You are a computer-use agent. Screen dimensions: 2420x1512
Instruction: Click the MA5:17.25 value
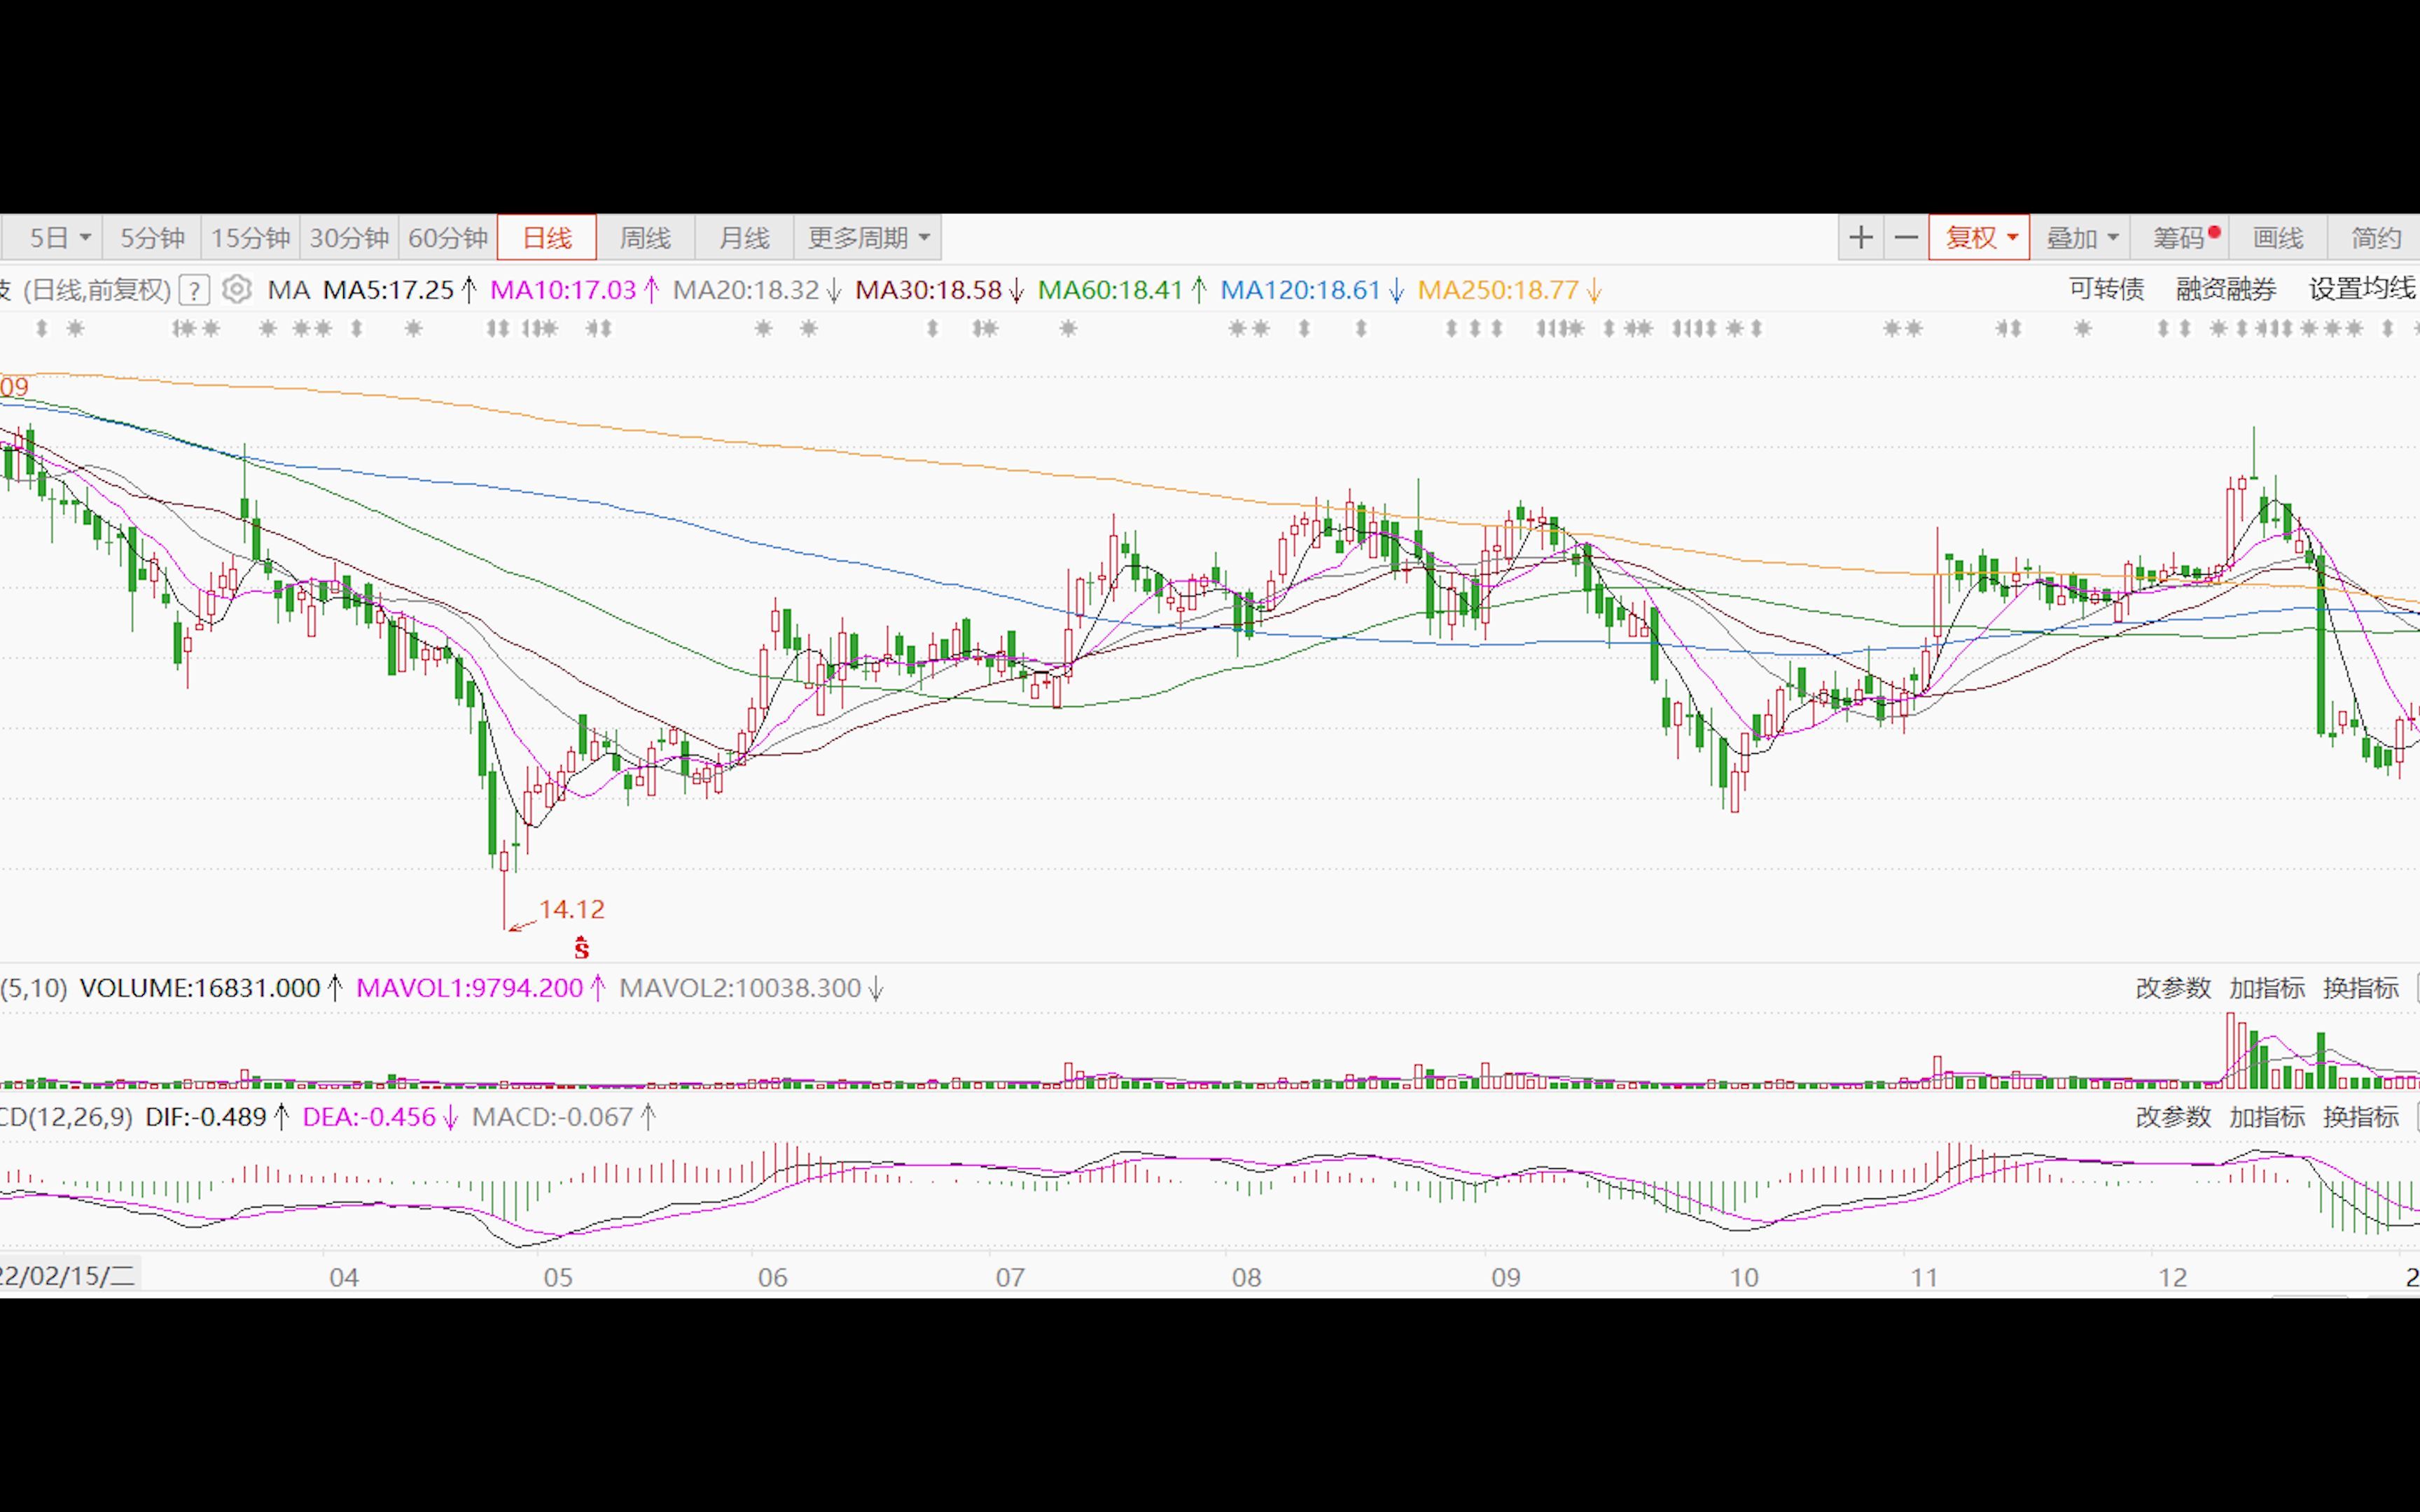(x=389, y=290)
